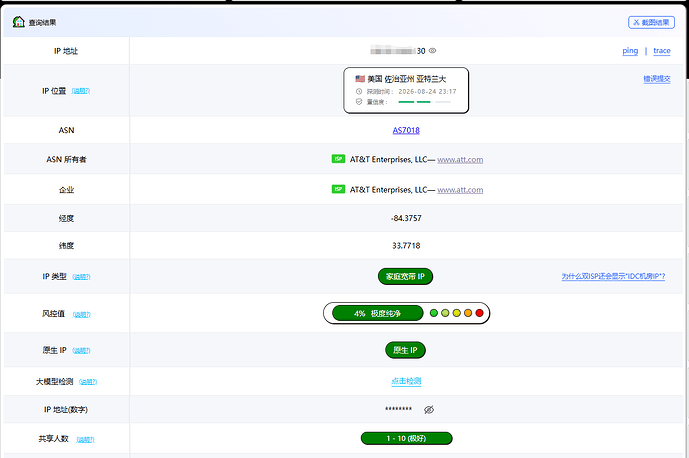Image resolution: width=689 pixels, height=458 pixels.
Task: Click the red risk dot
Action: pyautogui.click(x=479, y=313)
